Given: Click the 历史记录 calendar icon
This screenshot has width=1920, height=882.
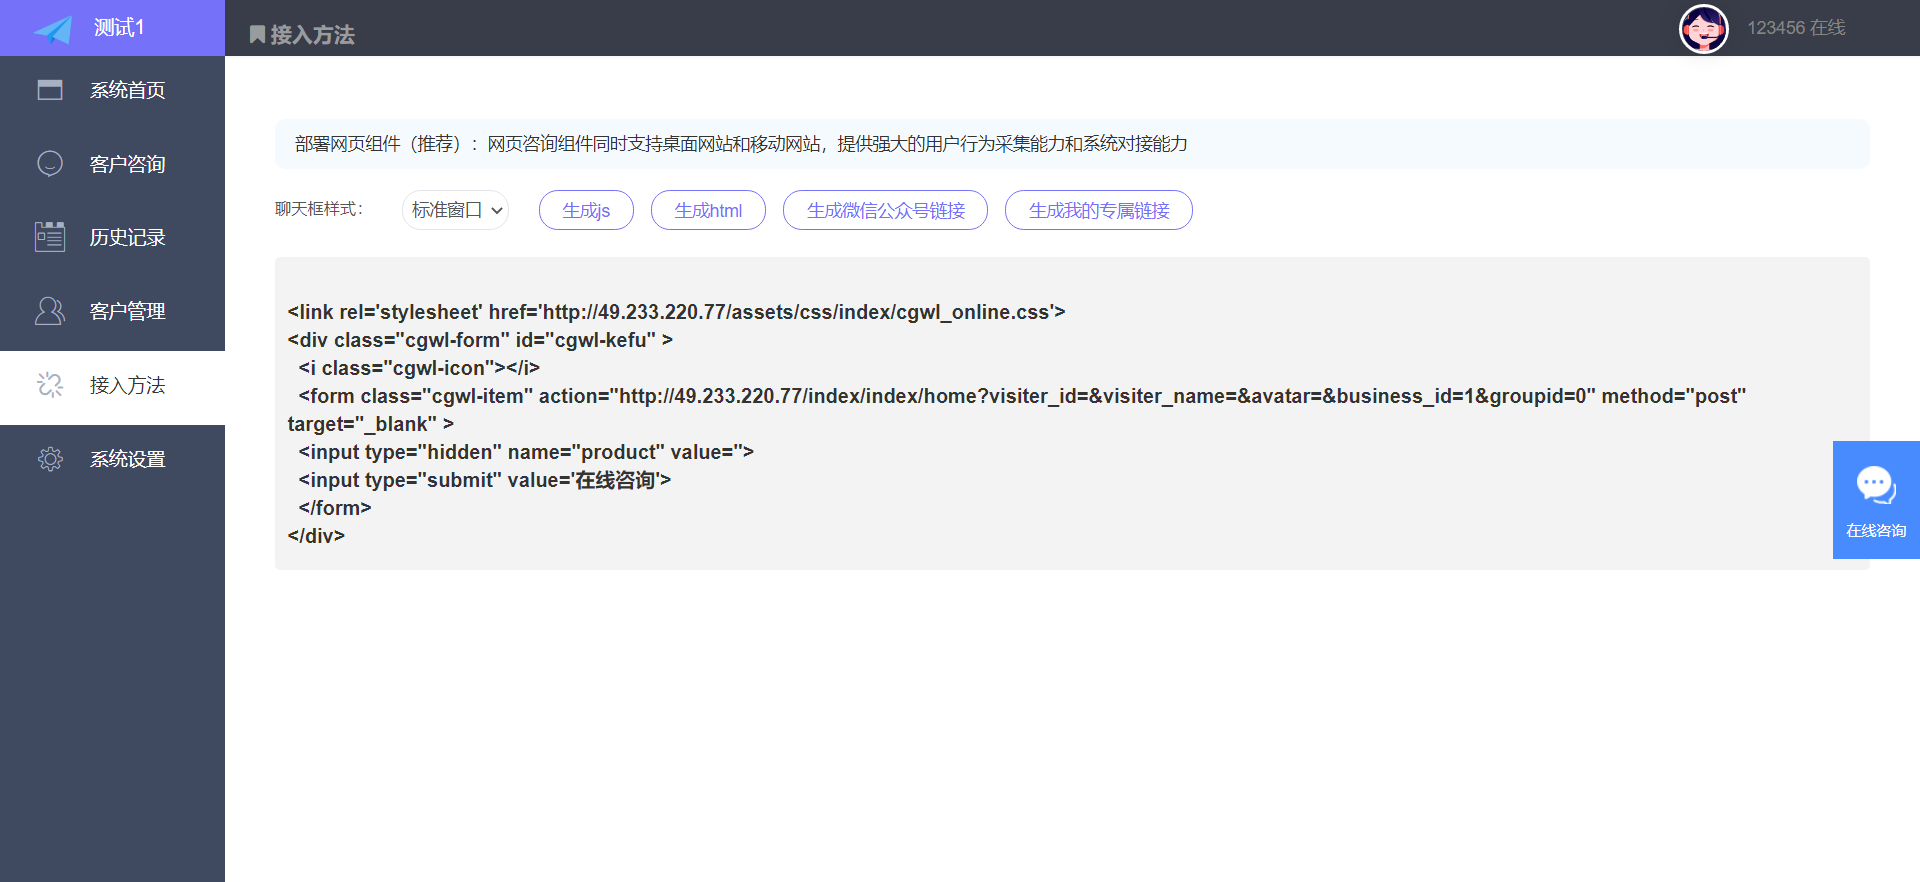Looking at the screenshot, I should (x=50, y=237).
